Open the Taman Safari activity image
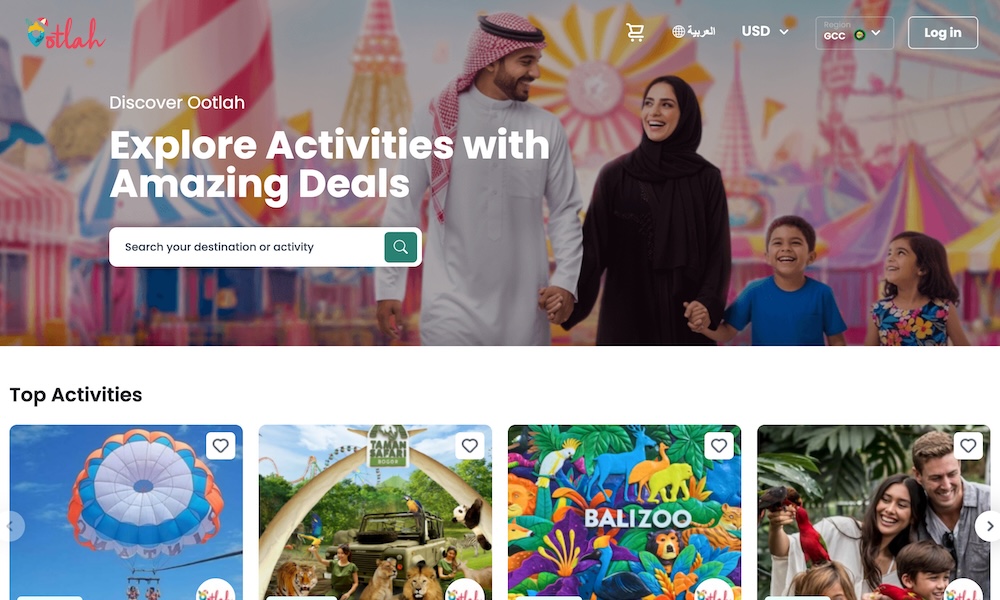This screenshot has height=600, width=1000. tap(375, 513)
